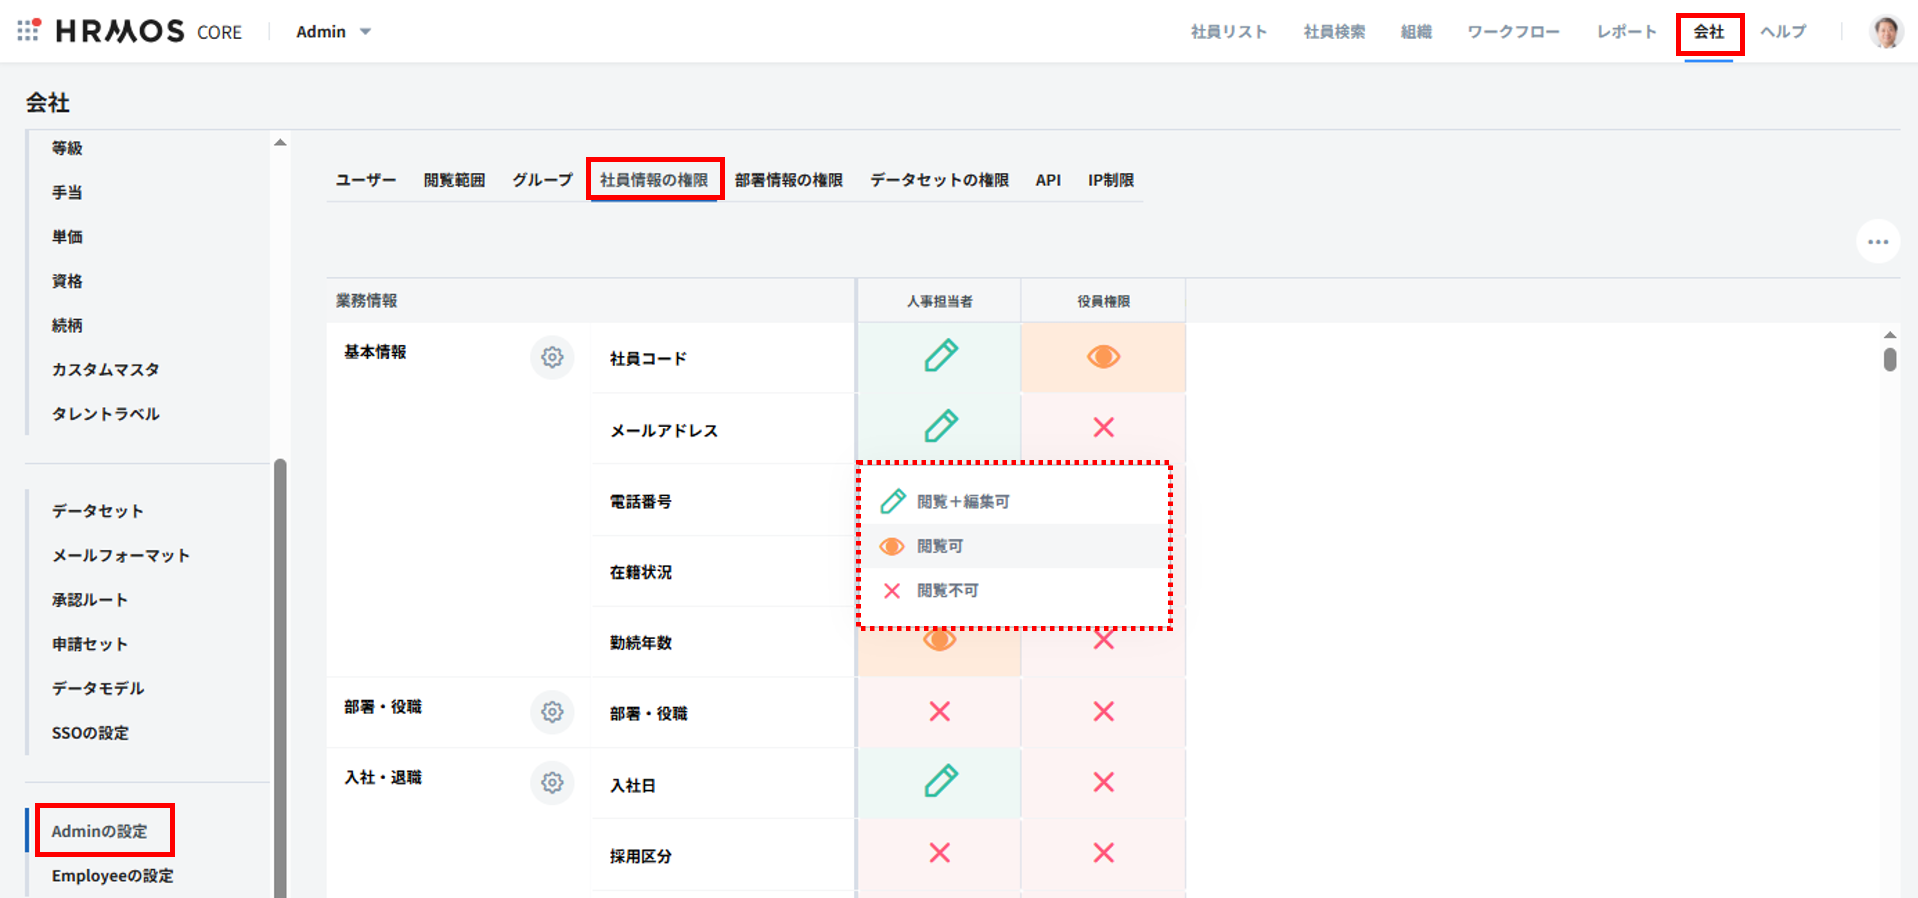Open gear settings for 入社・退職 section
This screenshot has width=1918, height=898.
click(x=552, y=782)
